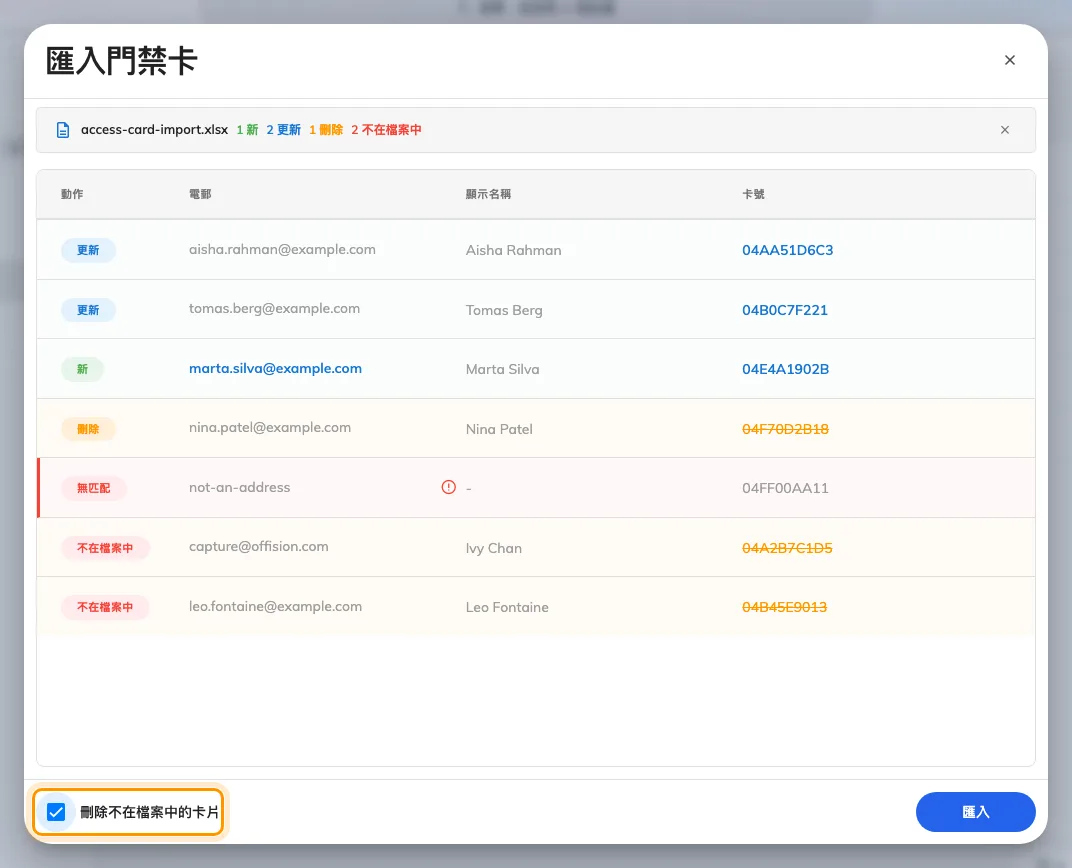1072x868 pixels.
Task: Click name Nina Patel
Action: (499, 429)
